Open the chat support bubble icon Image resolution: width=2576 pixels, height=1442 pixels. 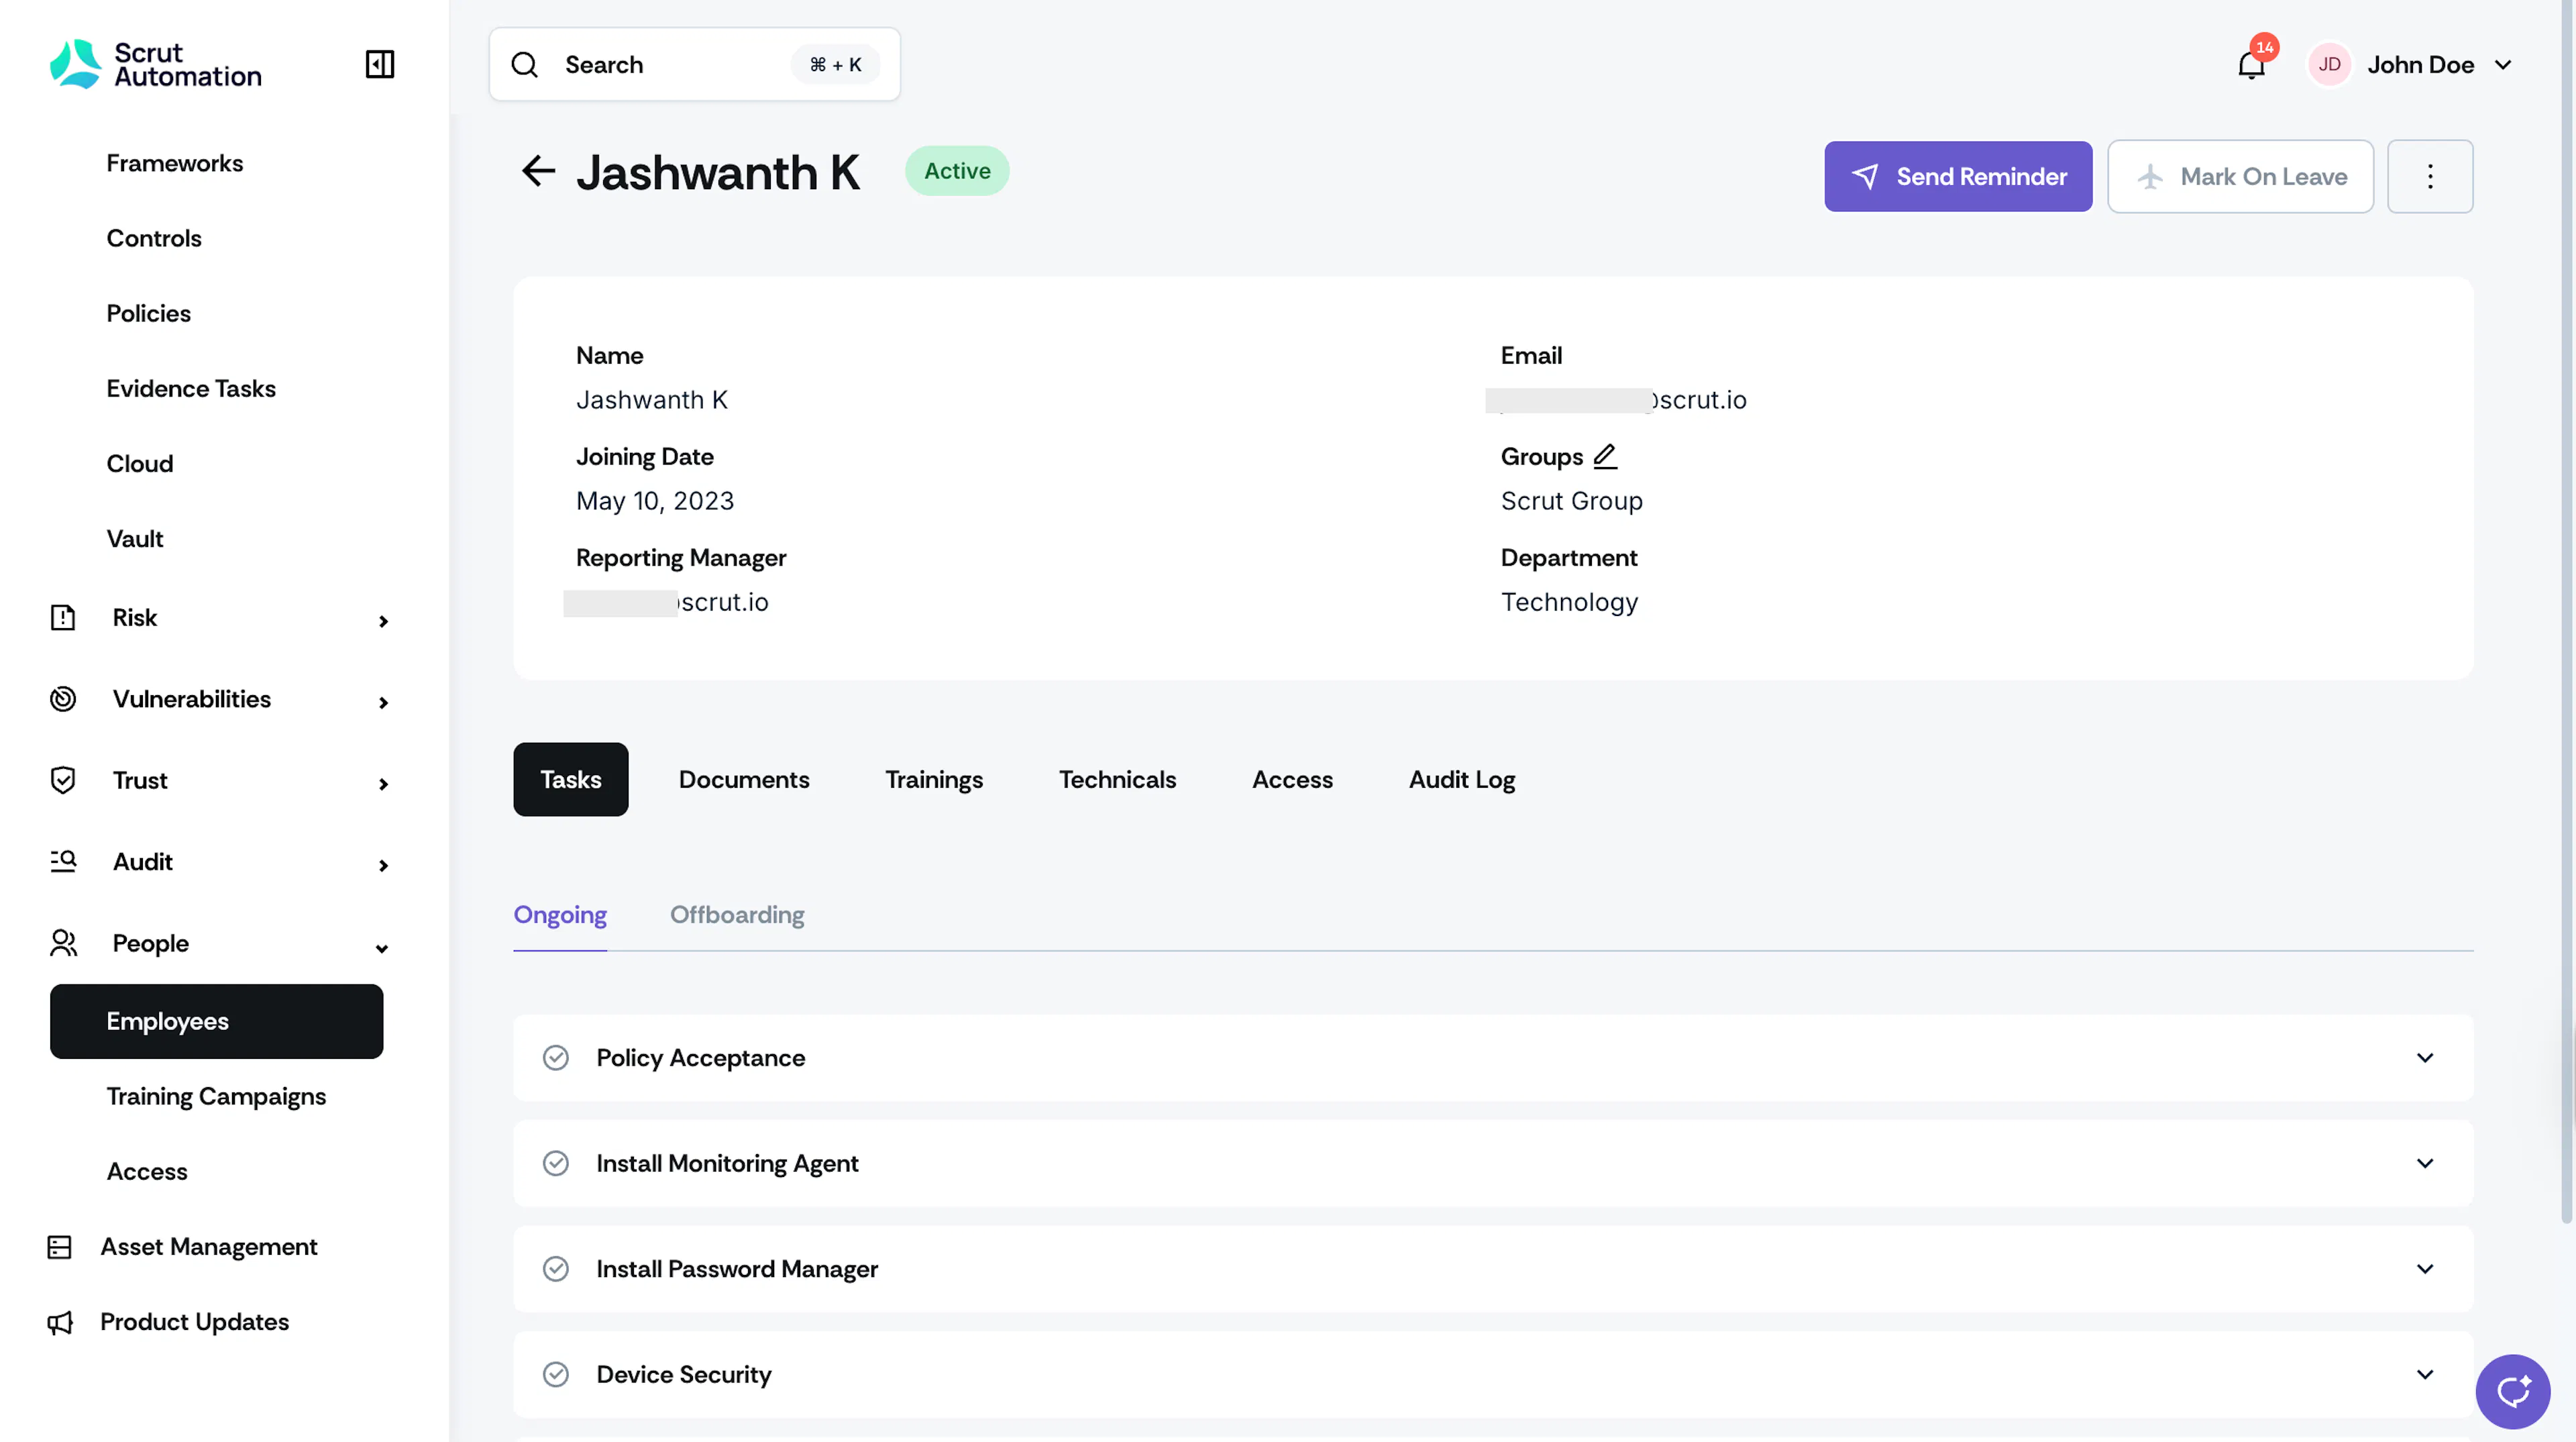coord(2512,1391)
